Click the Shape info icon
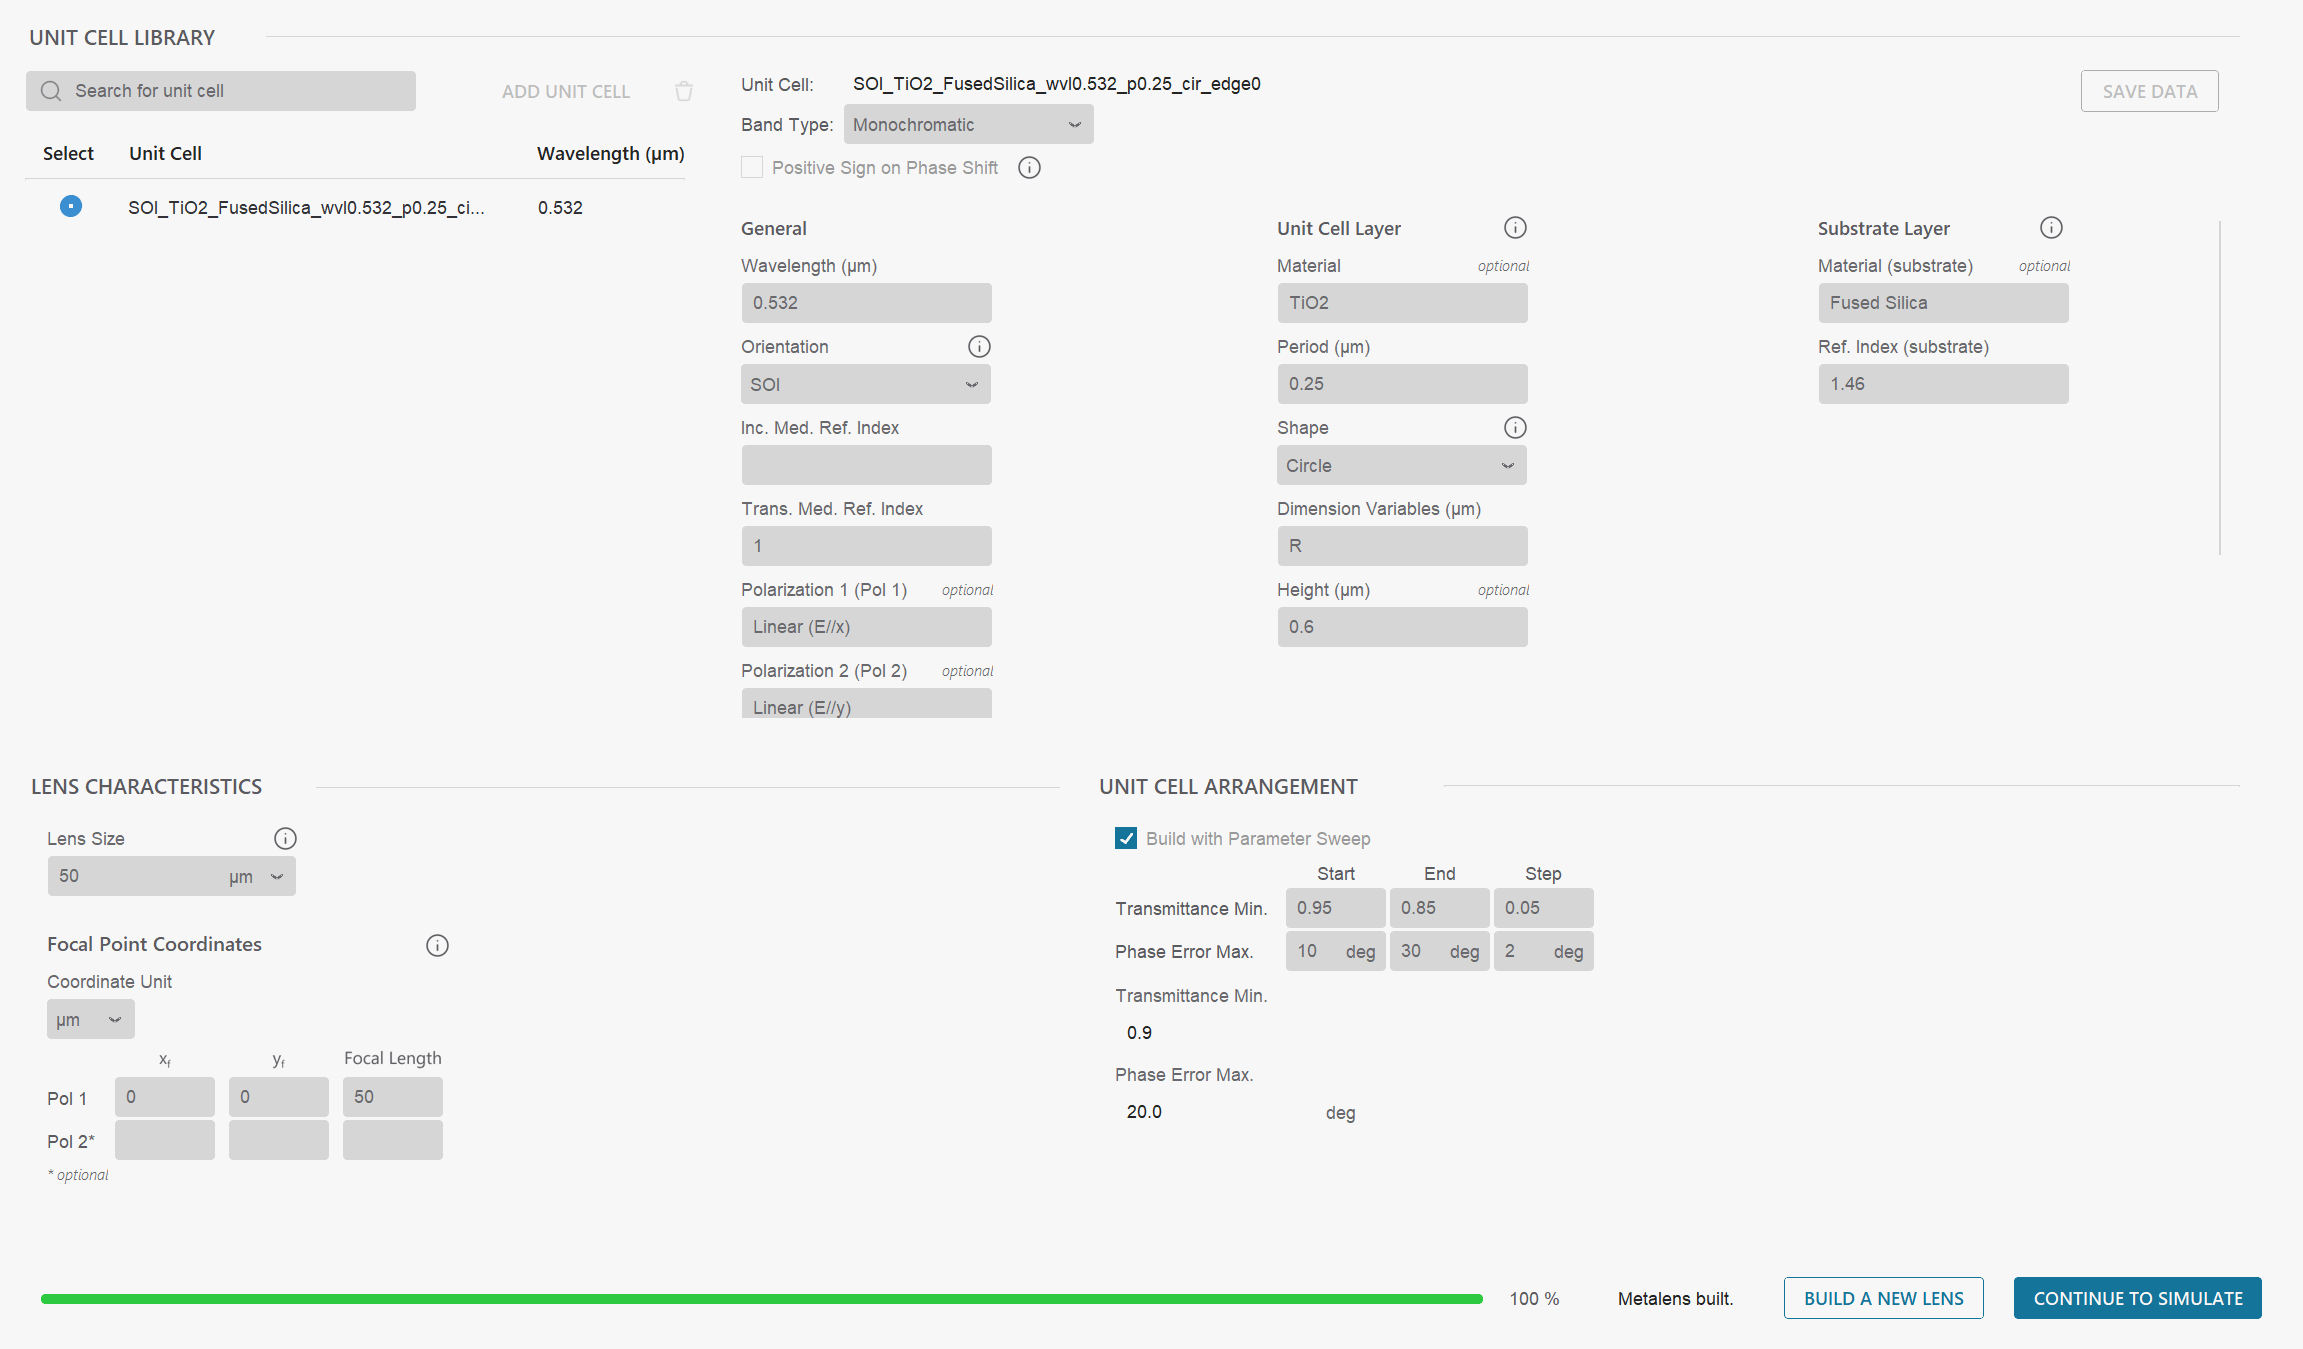The height and width of the screenshot is (1349, 2303). [x=1515, y=428]
